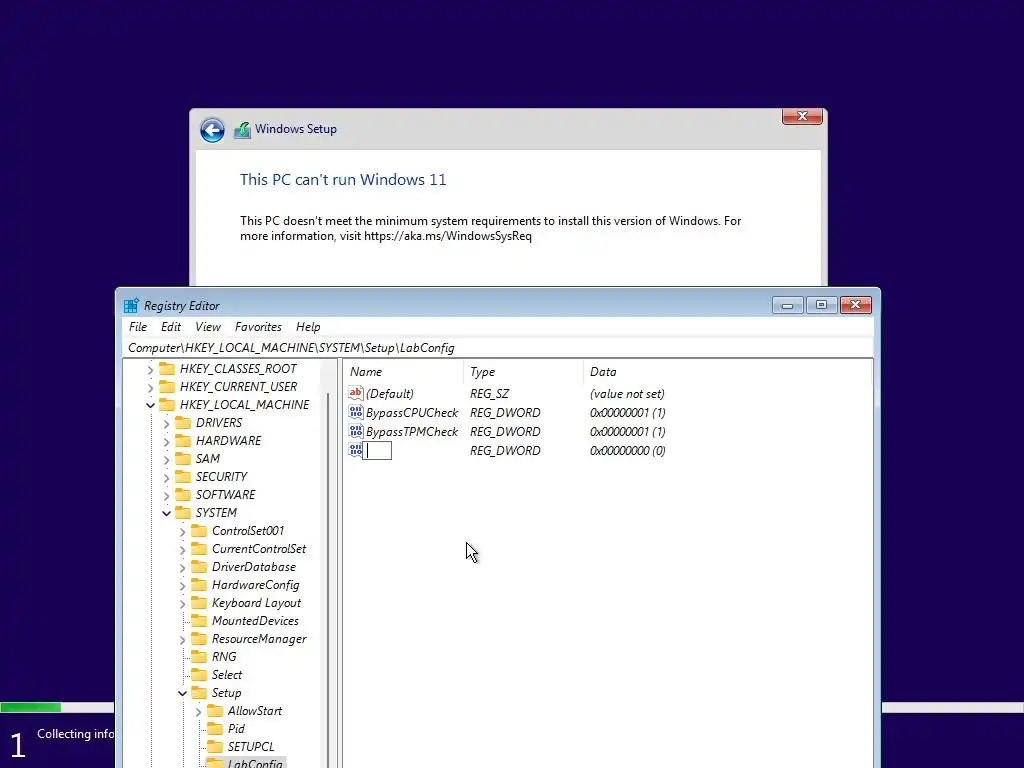Click the (value not set) data cell
The width and height of the screenshot is (1024, 768).
[x=627, y=393]
